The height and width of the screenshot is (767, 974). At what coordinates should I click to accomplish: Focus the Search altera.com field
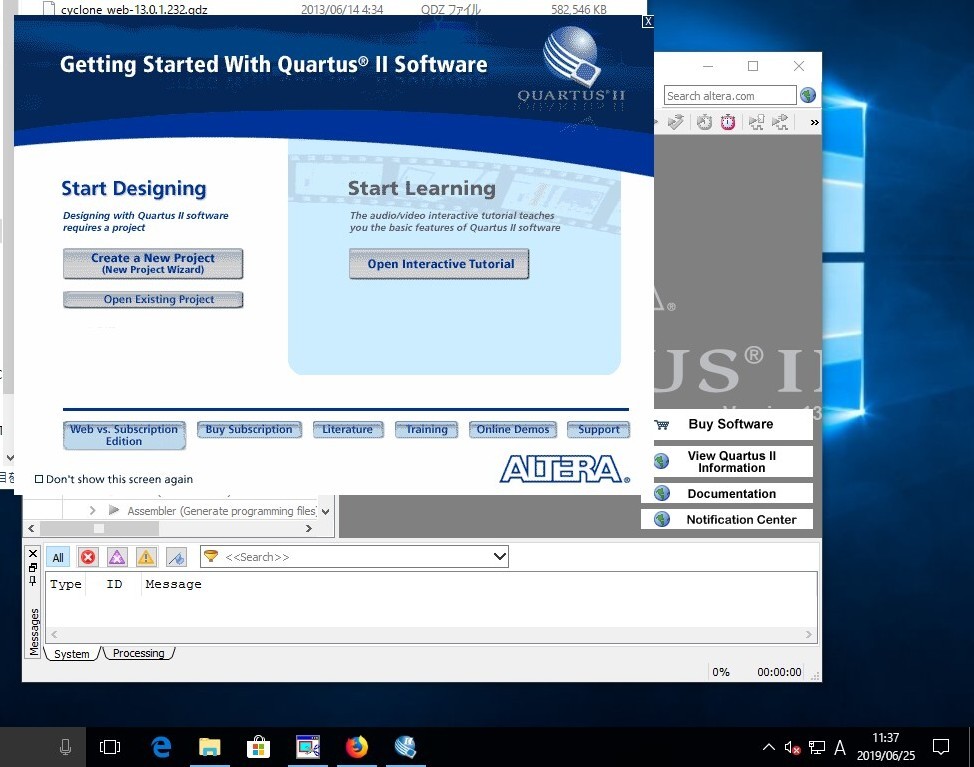(730, 96)
